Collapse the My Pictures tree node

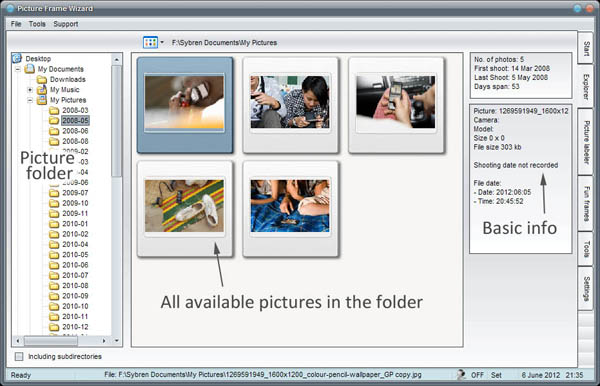[x=30, y=100]
